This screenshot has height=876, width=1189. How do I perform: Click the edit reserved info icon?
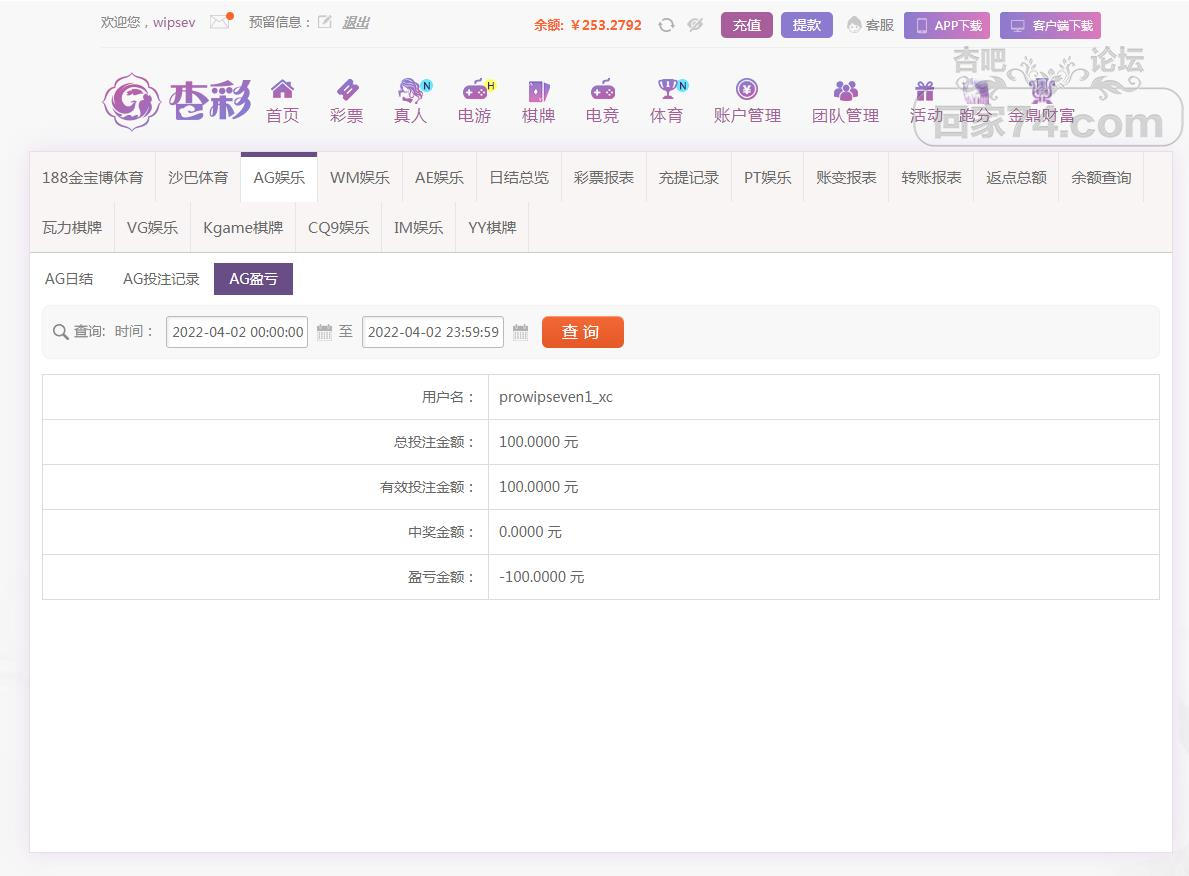point(324,22)
